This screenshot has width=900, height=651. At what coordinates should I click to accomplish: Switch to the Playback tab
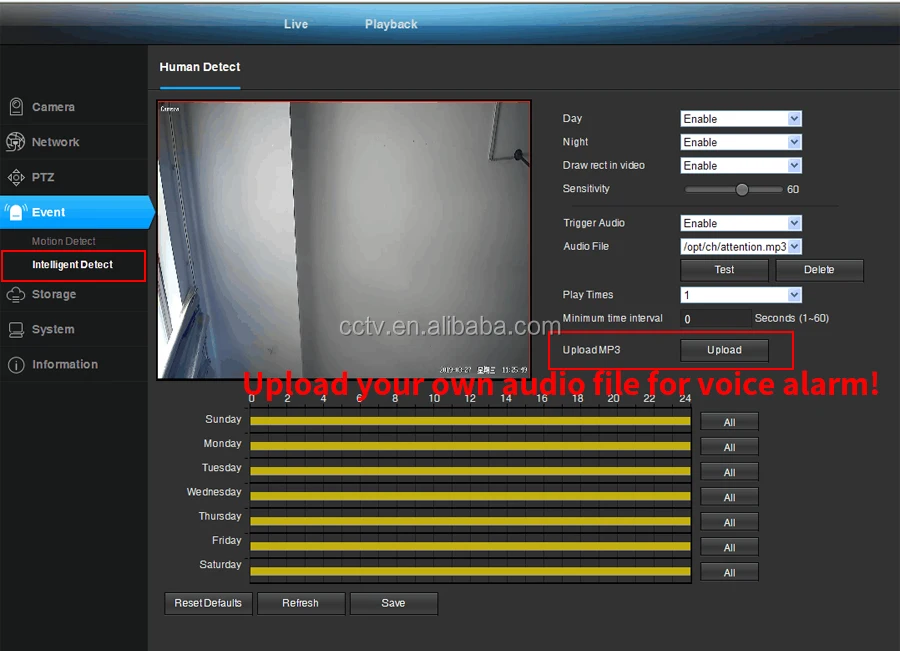pyautogui.click(x=391, y=24)
